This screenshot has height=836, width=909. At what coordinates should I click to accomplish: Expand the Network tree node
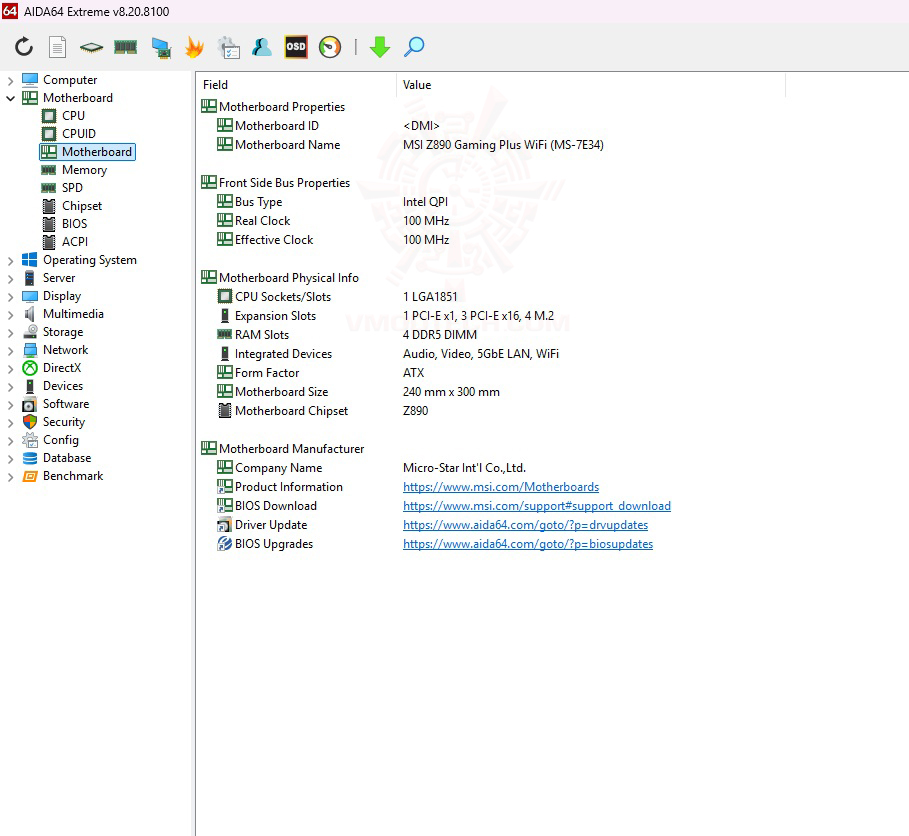[x=10, y=351]
